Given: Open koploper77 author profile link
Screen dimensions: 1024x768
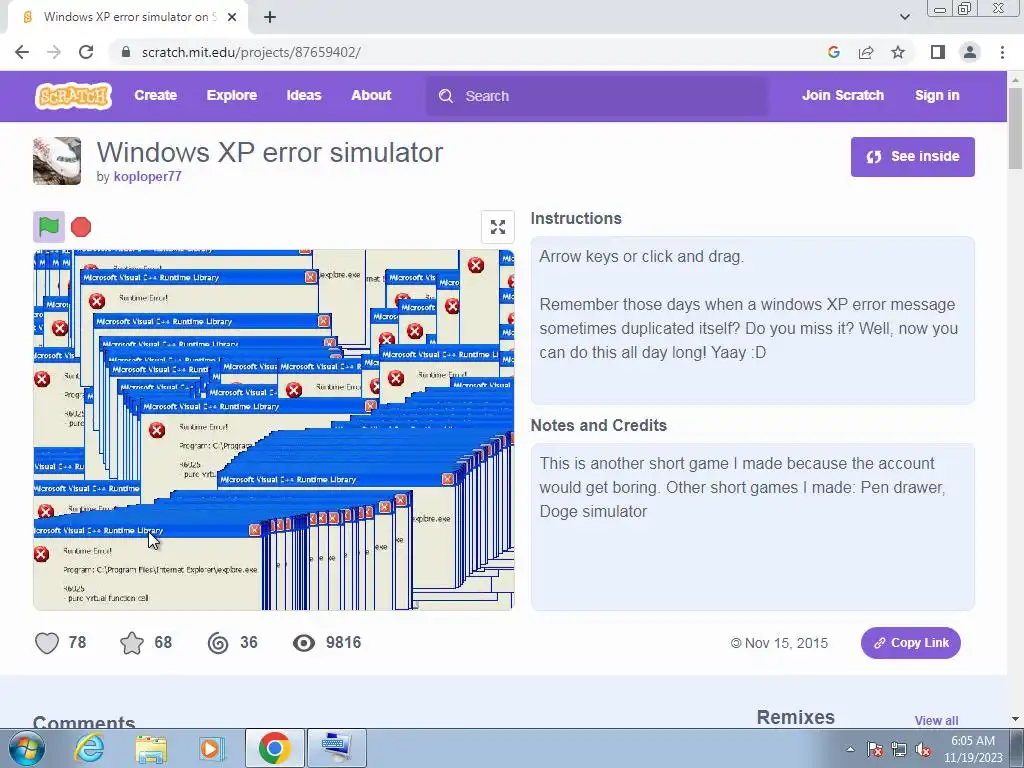Looking at the screenshot, I should [x=148, y=176].
